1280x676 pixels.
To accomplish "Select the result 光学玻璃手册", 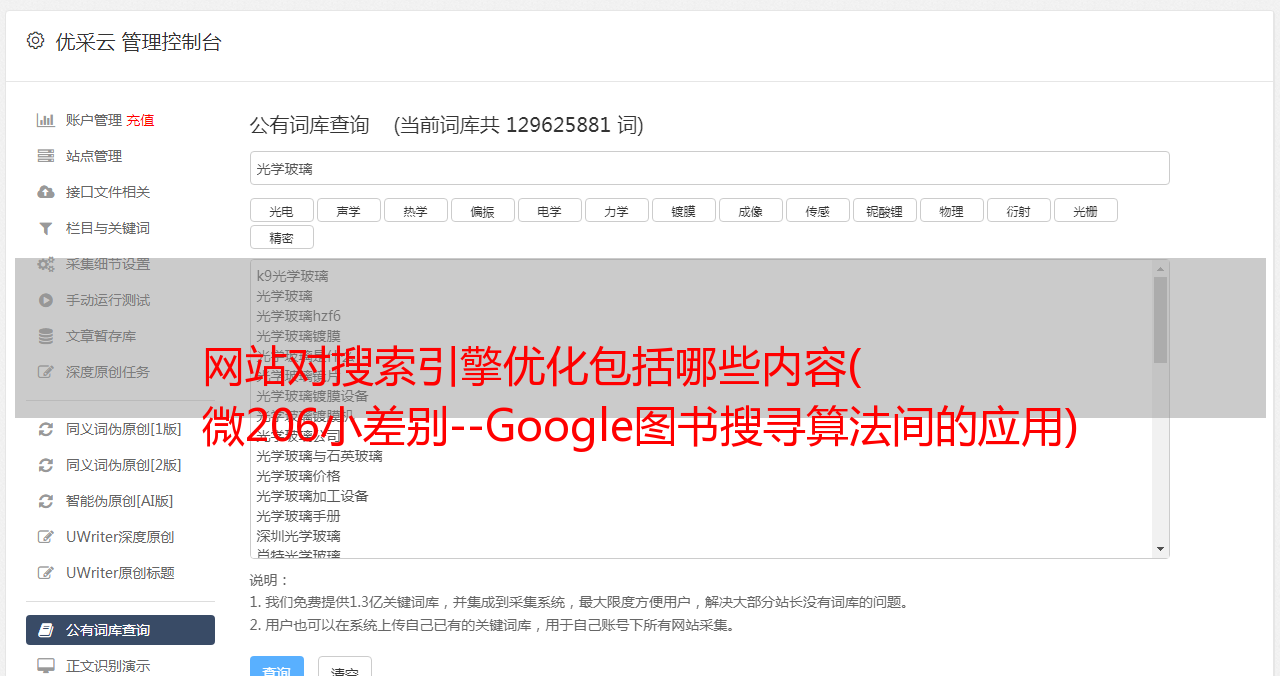I will pos(298,516).
